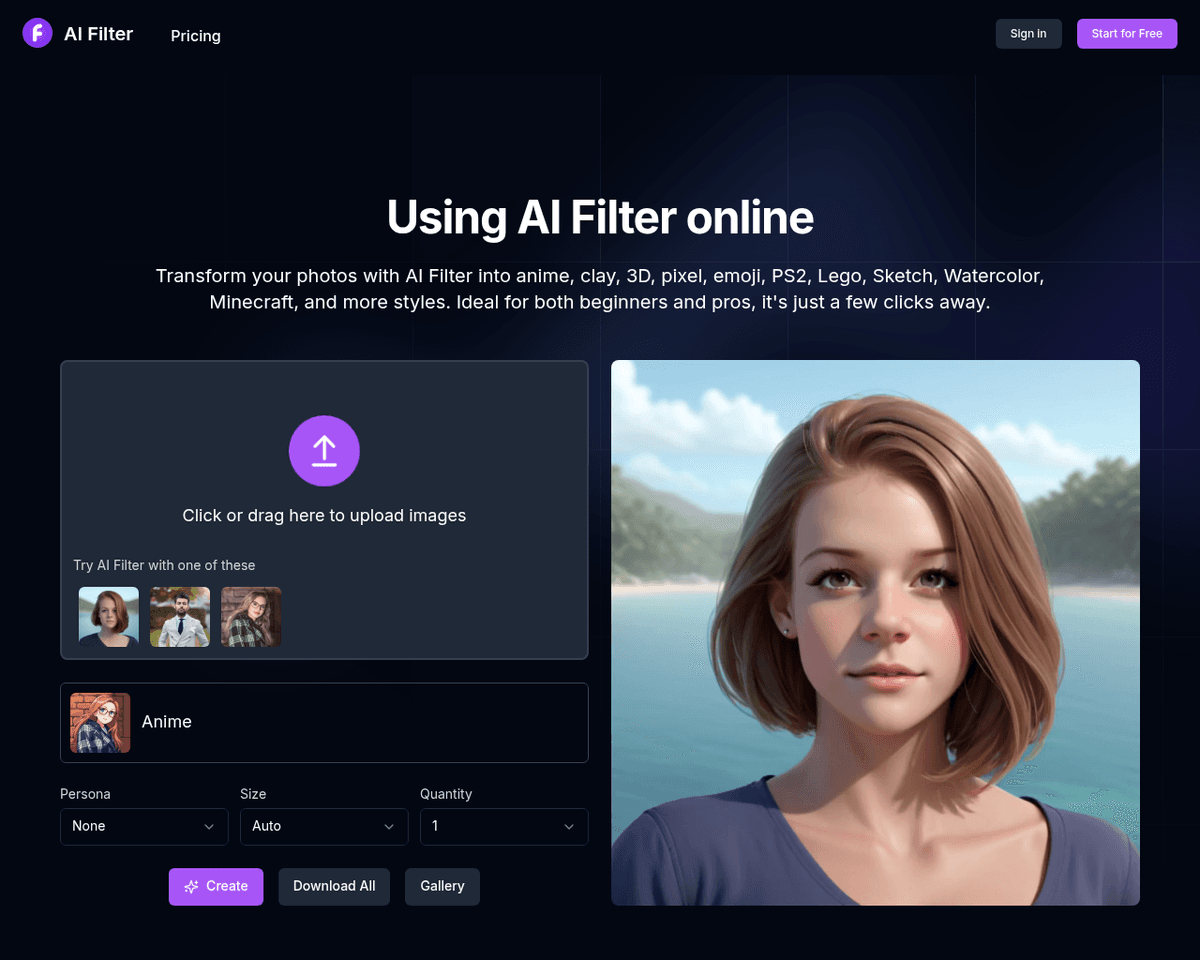Open the Persona dropdown
Screen dimensions: 1200x960
point(144,826)
